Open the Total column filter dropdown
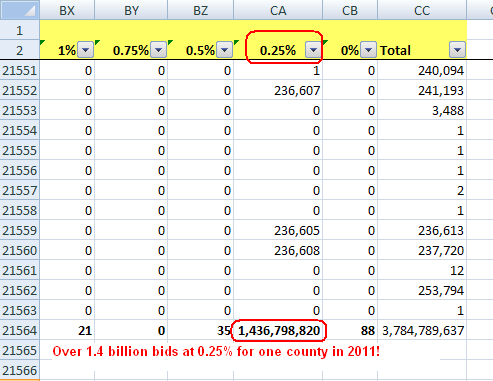The height and width of the screenshot is (381, 493). click(457, 50)
